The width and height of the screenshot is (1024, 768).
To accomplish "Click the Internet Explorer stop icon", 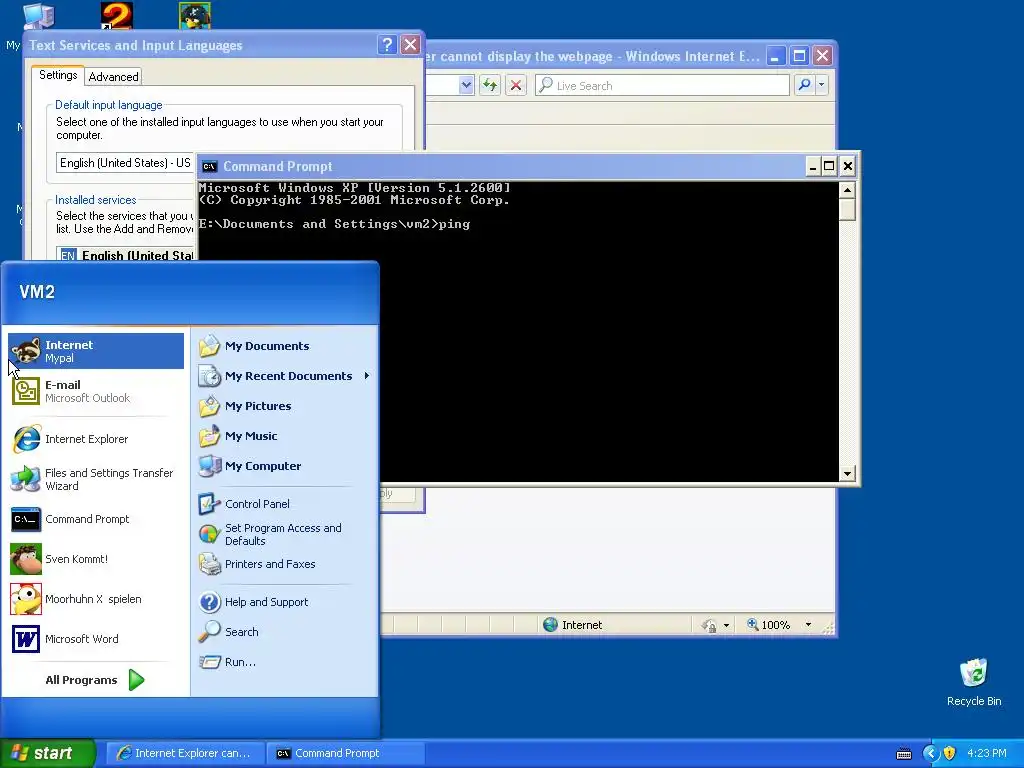I will tap(516, 85).
